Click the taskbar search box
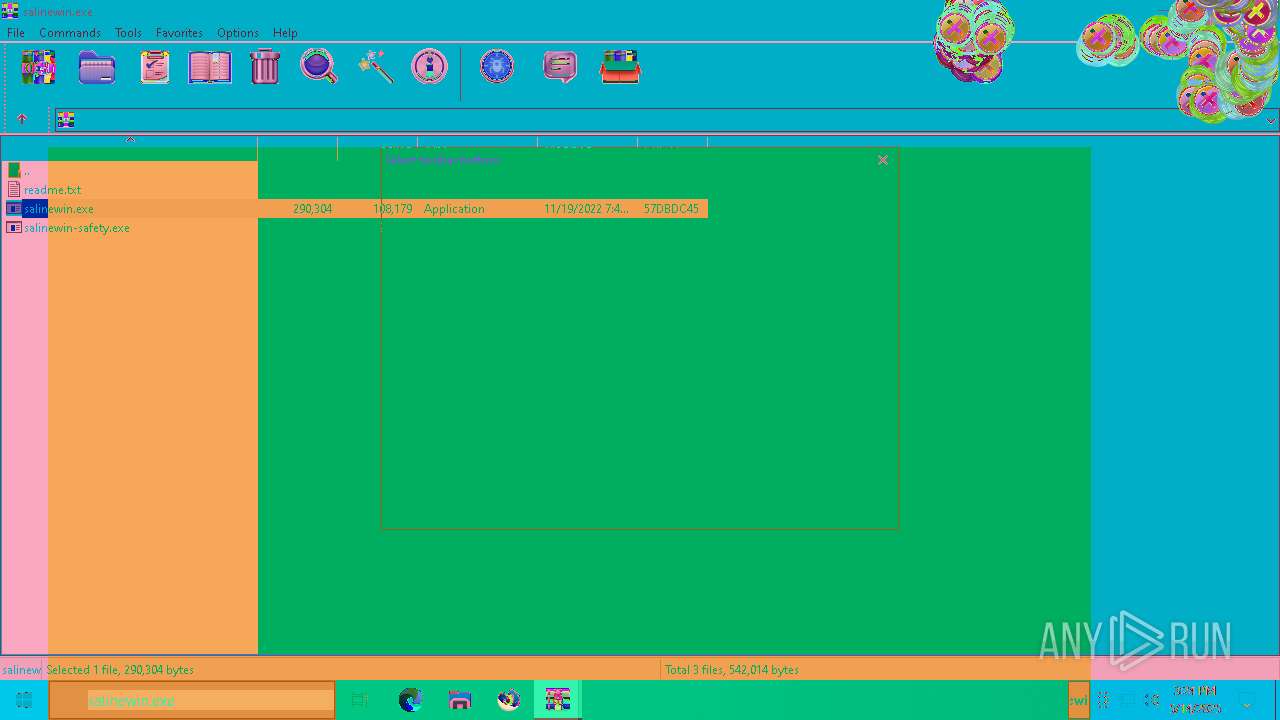The height and width of the screenshot is (720, 1280). point(191,700)
